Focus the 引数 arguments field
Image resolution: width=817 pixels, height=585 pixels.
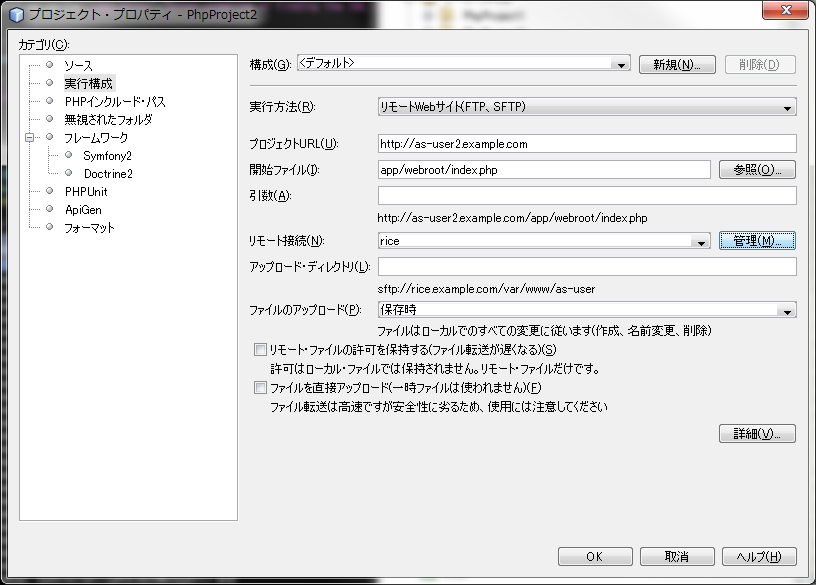587,195
